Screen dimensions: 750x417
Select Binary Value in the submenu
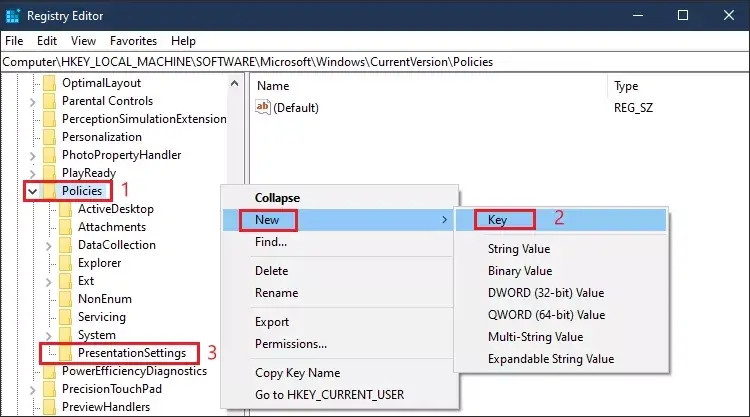[561, 271]
